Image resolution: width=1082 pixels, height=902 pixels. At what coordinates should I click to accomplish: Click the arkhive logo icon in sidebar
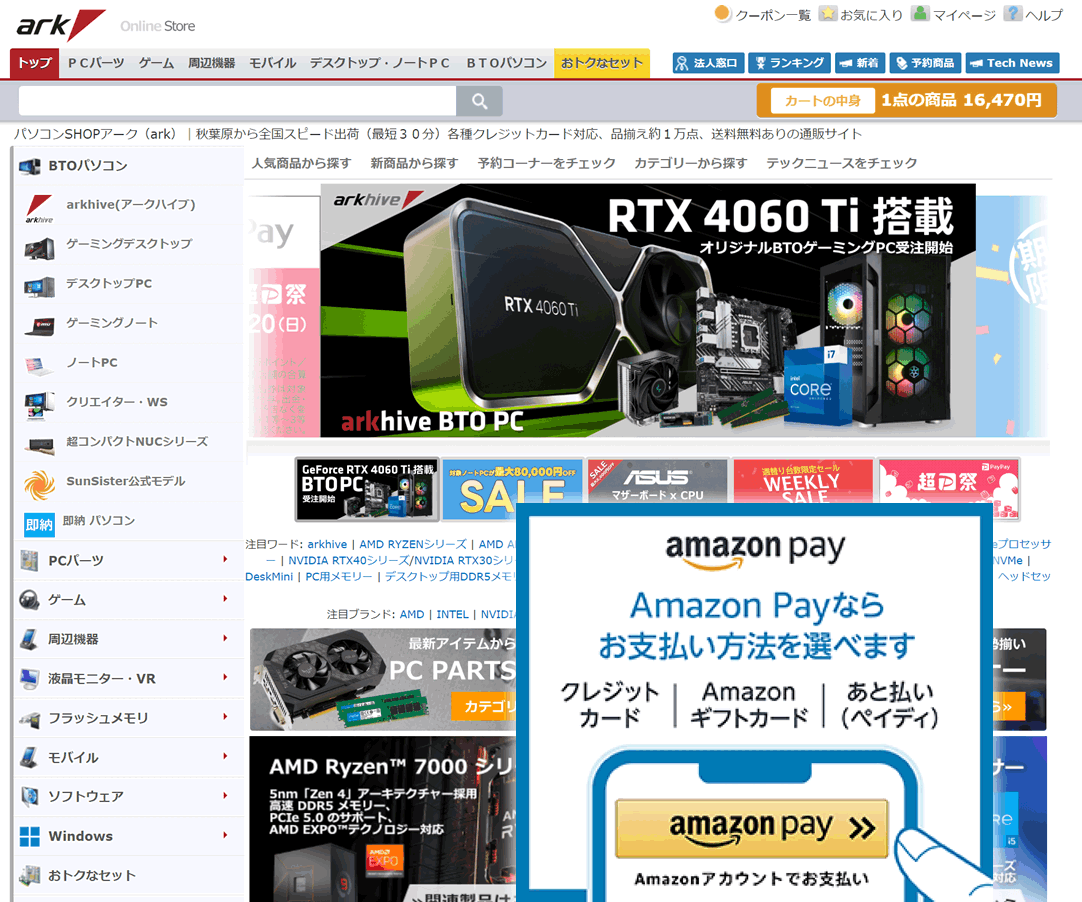[39, 208]
